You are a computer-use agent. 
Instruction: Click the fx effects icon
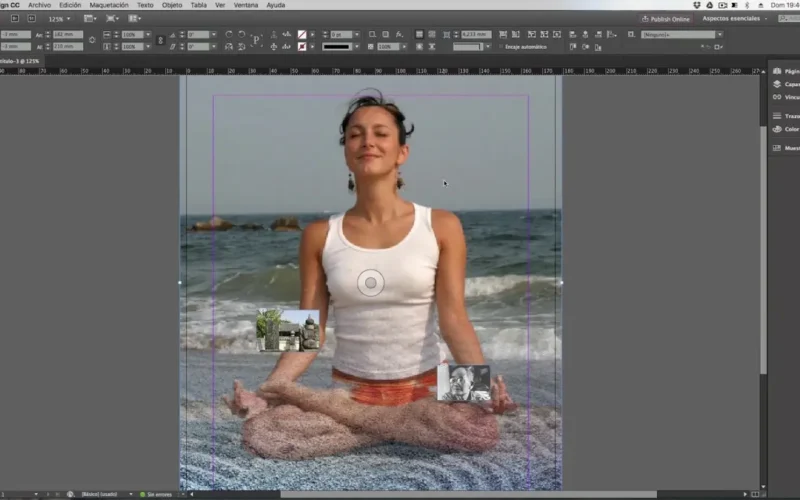[x=399, y=35]
